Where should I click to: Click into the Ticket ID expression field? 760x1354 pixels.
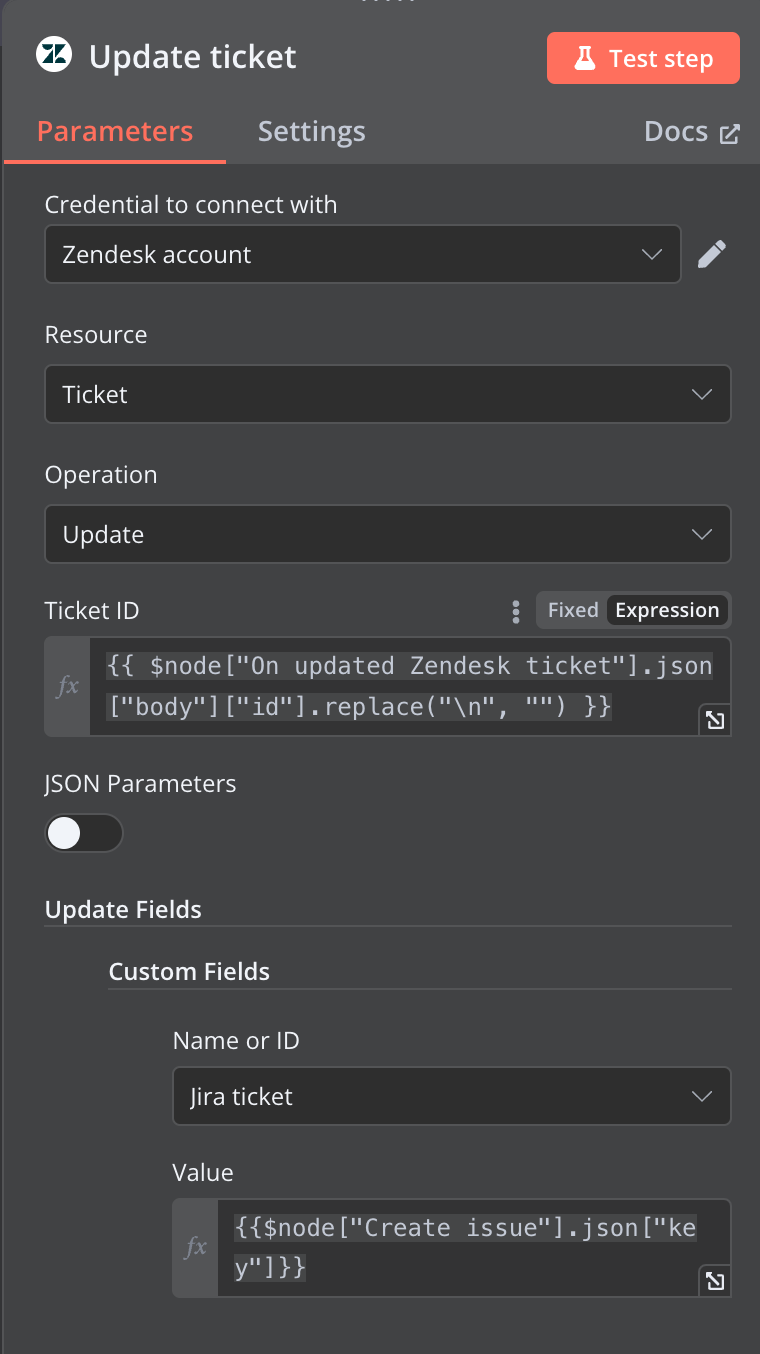[410, 687]
